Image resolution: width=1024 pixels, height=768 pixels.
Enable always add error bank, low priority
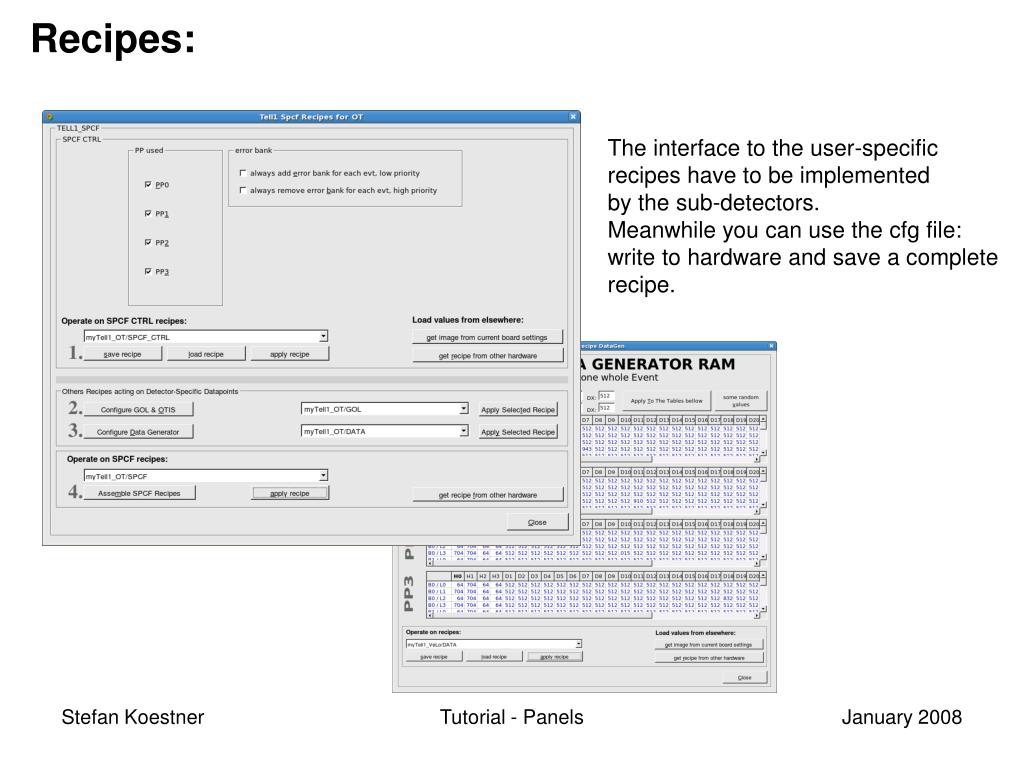pyautogui.click(x=243, y=173)
